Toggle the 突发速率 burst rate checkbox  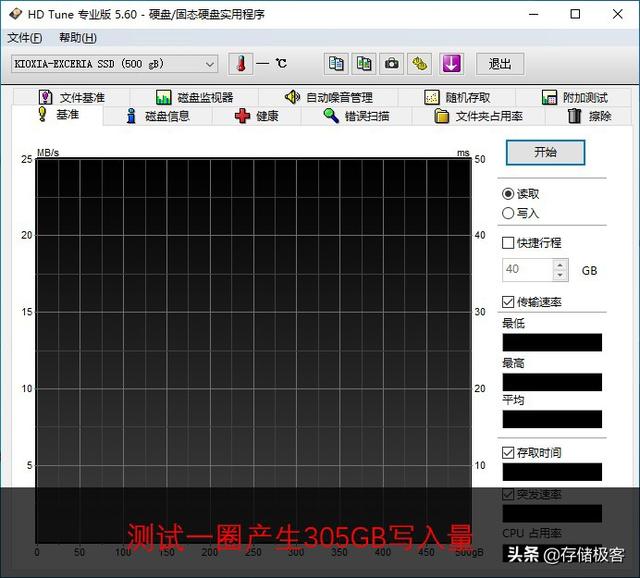[x=508, y=494]
